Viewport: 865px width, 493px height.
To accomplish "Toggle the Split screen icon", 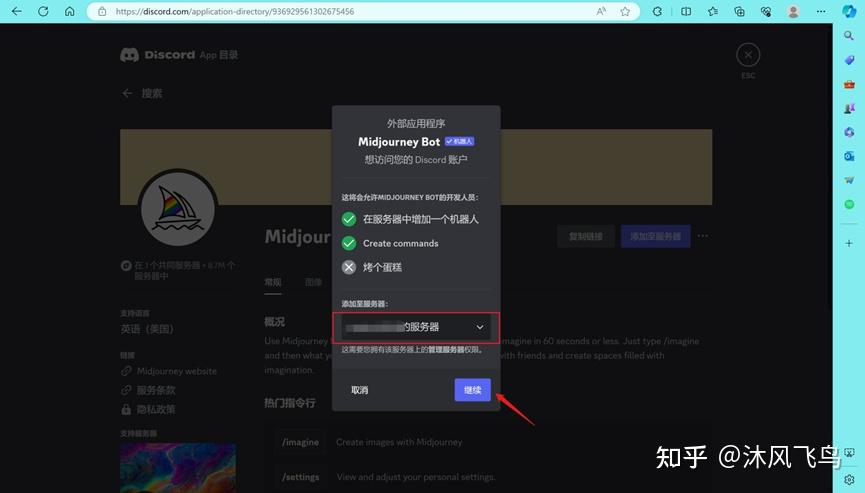I will pos(686,11).
